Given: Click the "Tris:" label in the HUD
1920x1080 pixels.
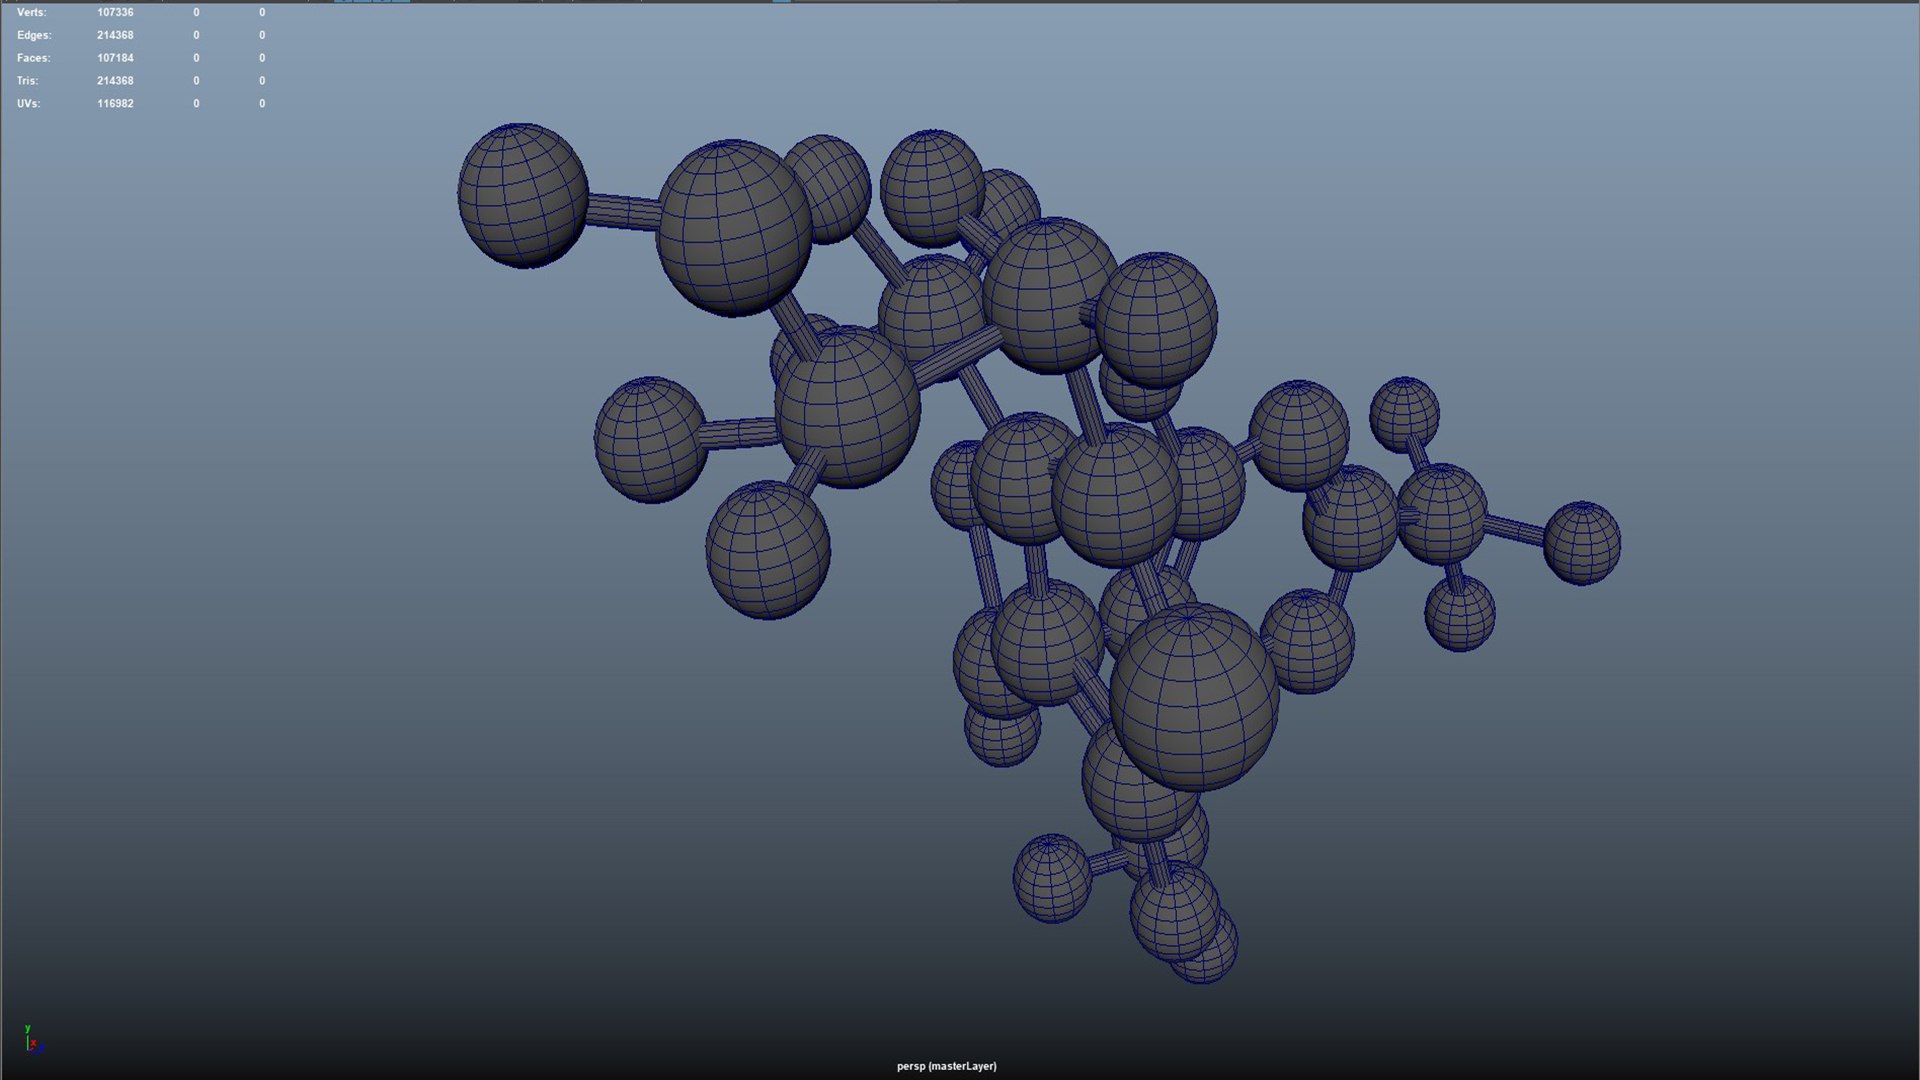Looking at the screenshot, I should point(27,81).
